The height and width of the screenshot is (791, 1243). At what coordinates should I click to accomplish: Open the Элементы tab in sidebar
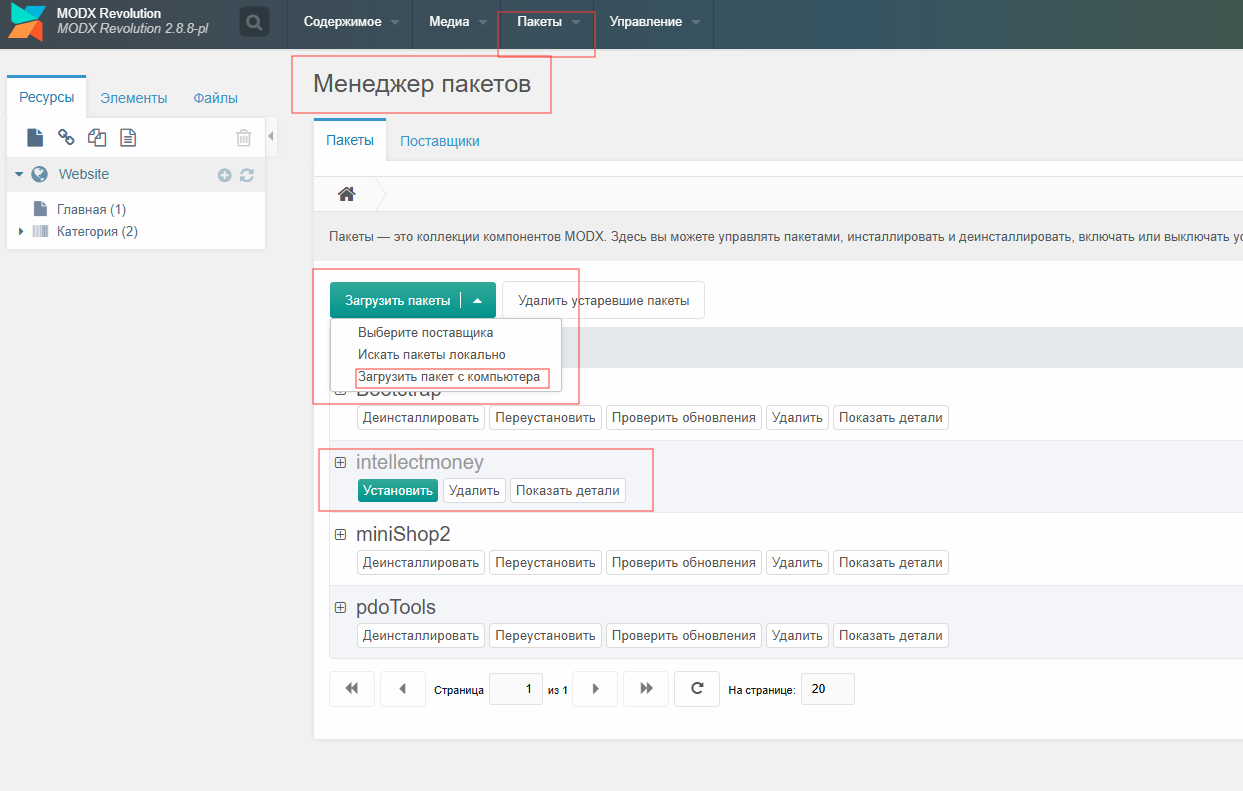pyautogui.click(x=133, y=98)
